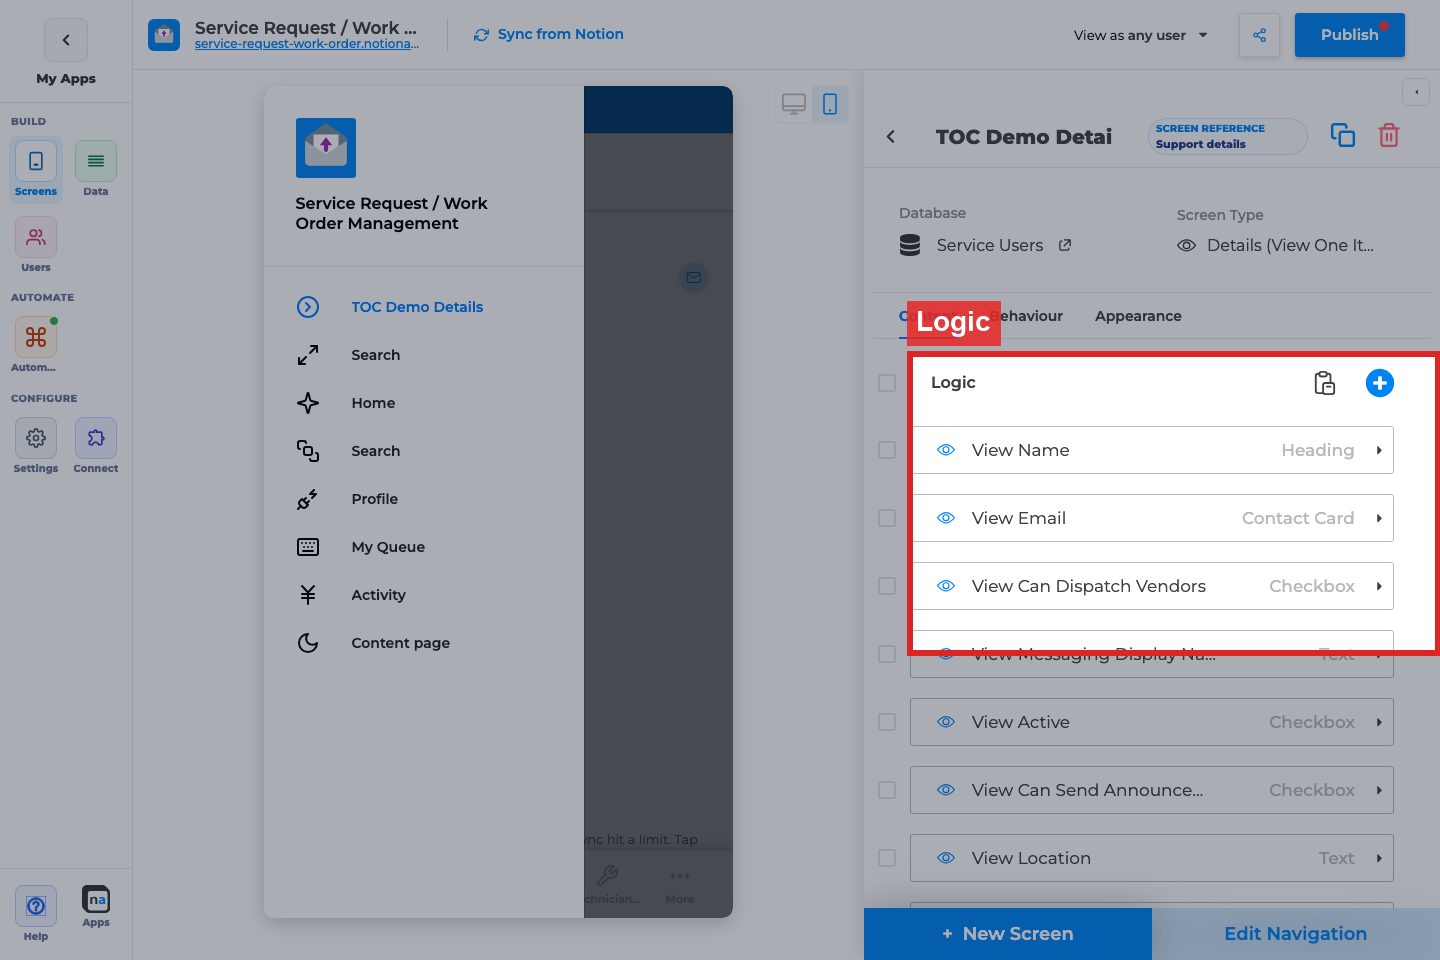
Task: Expand the View Can Dispatch Vendors arrow
Action: point(1379,586)
